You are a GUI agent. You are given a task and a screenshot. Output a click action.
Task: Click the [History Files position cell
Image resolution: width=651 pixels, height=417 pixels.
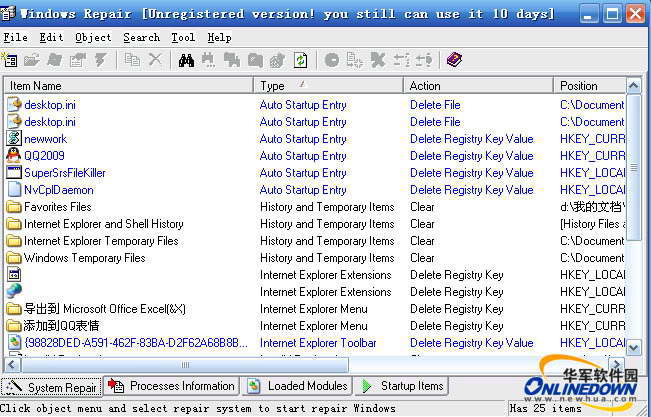click(x=592, y=224)
